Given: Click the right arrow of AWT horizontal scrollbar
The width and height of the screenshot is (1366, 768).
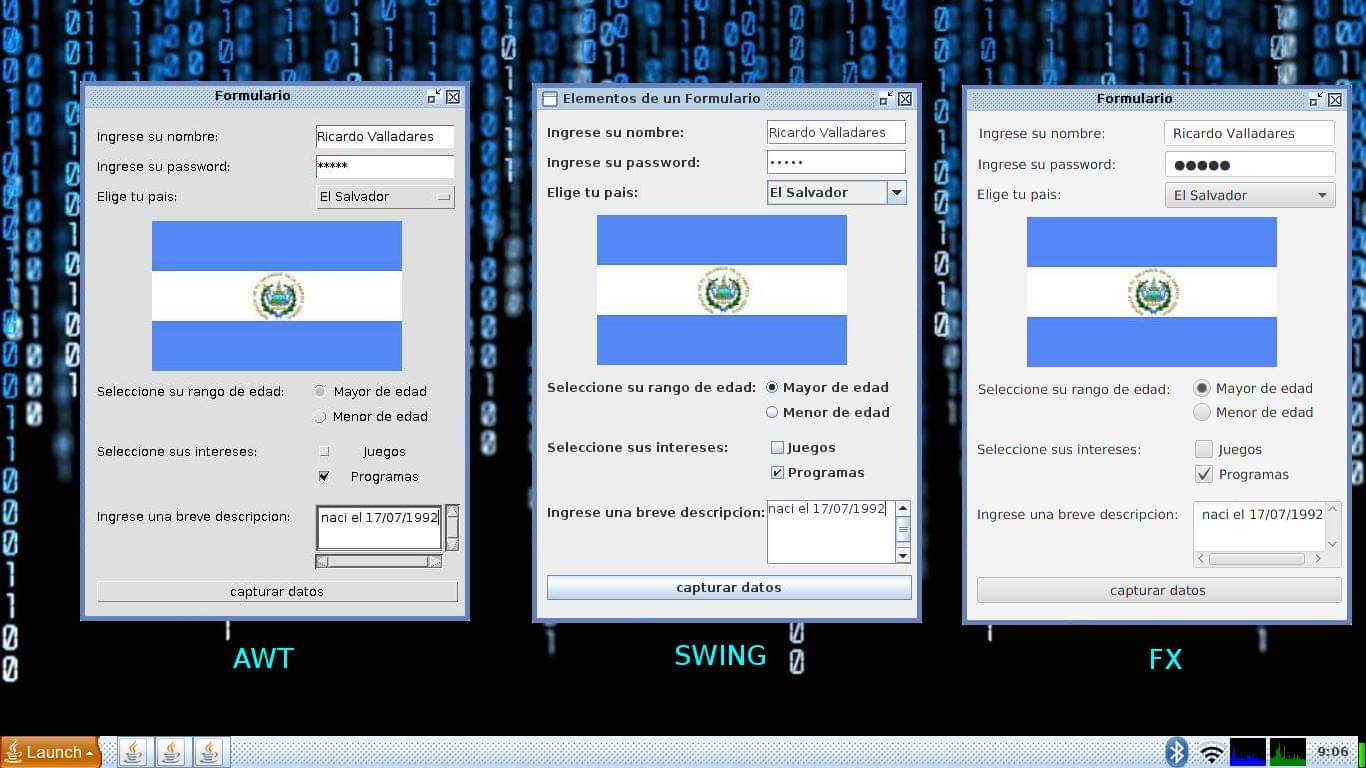Looking at the screenshot, I should (x=435, y=562).
